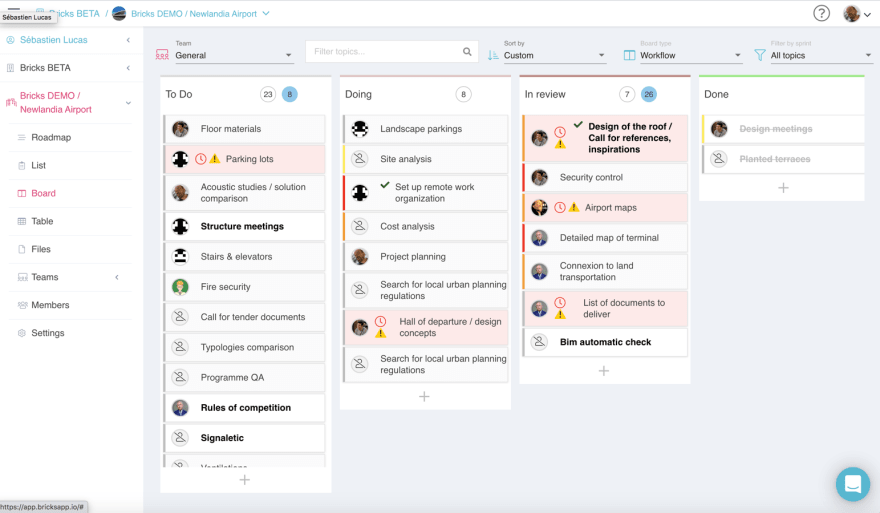880x513 pixels.
Task: Click the Settings gear icon in sidebar
Action: [x=22, y=333]
